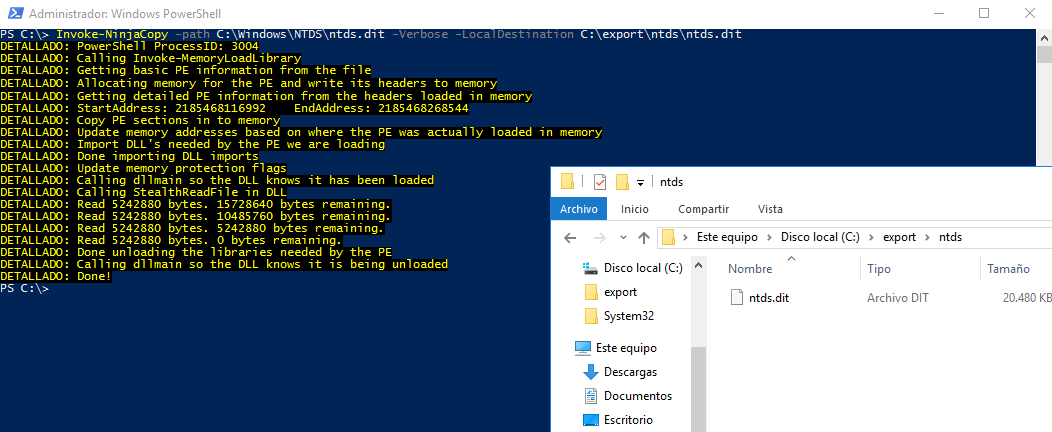
Task: Click the System32 folder icon
Action: tap(591, 316)
